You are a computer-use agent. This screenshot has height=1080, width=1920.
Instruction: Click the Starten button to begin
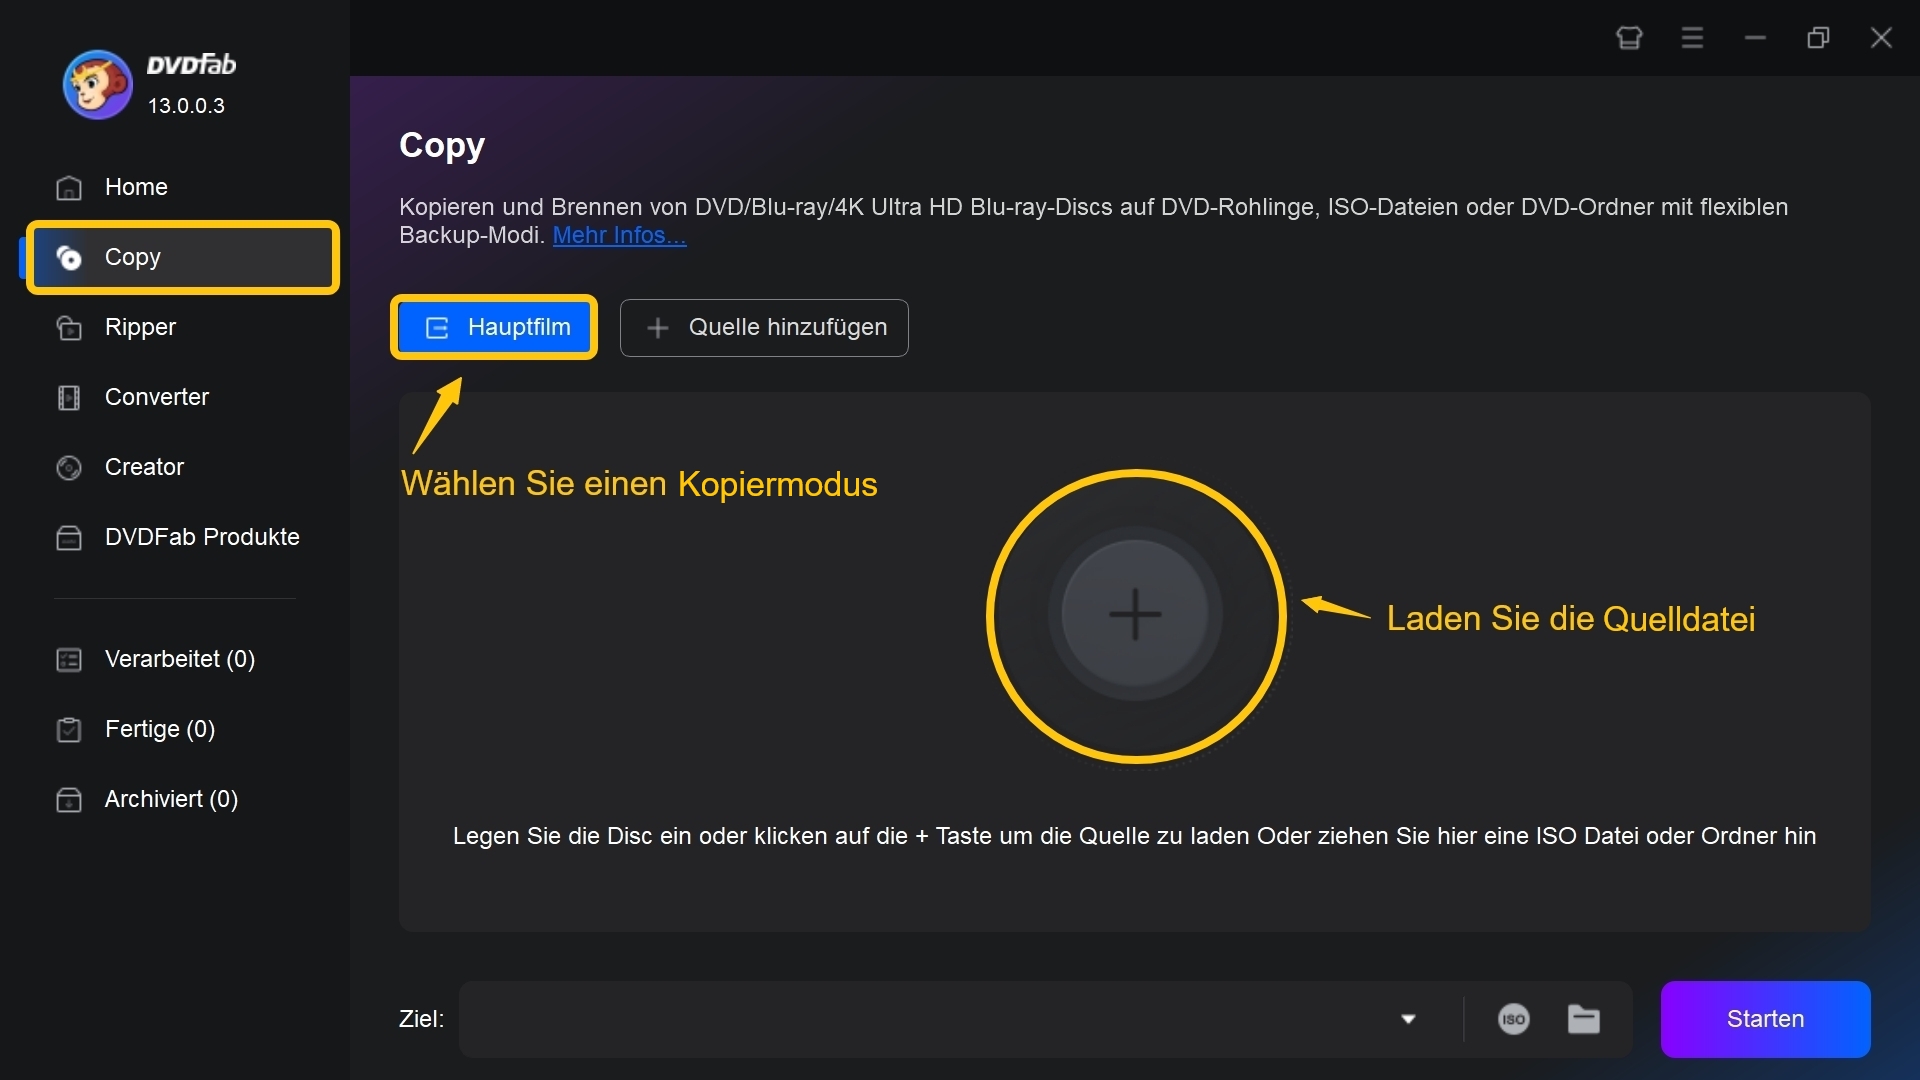tap(1766, 1017)
